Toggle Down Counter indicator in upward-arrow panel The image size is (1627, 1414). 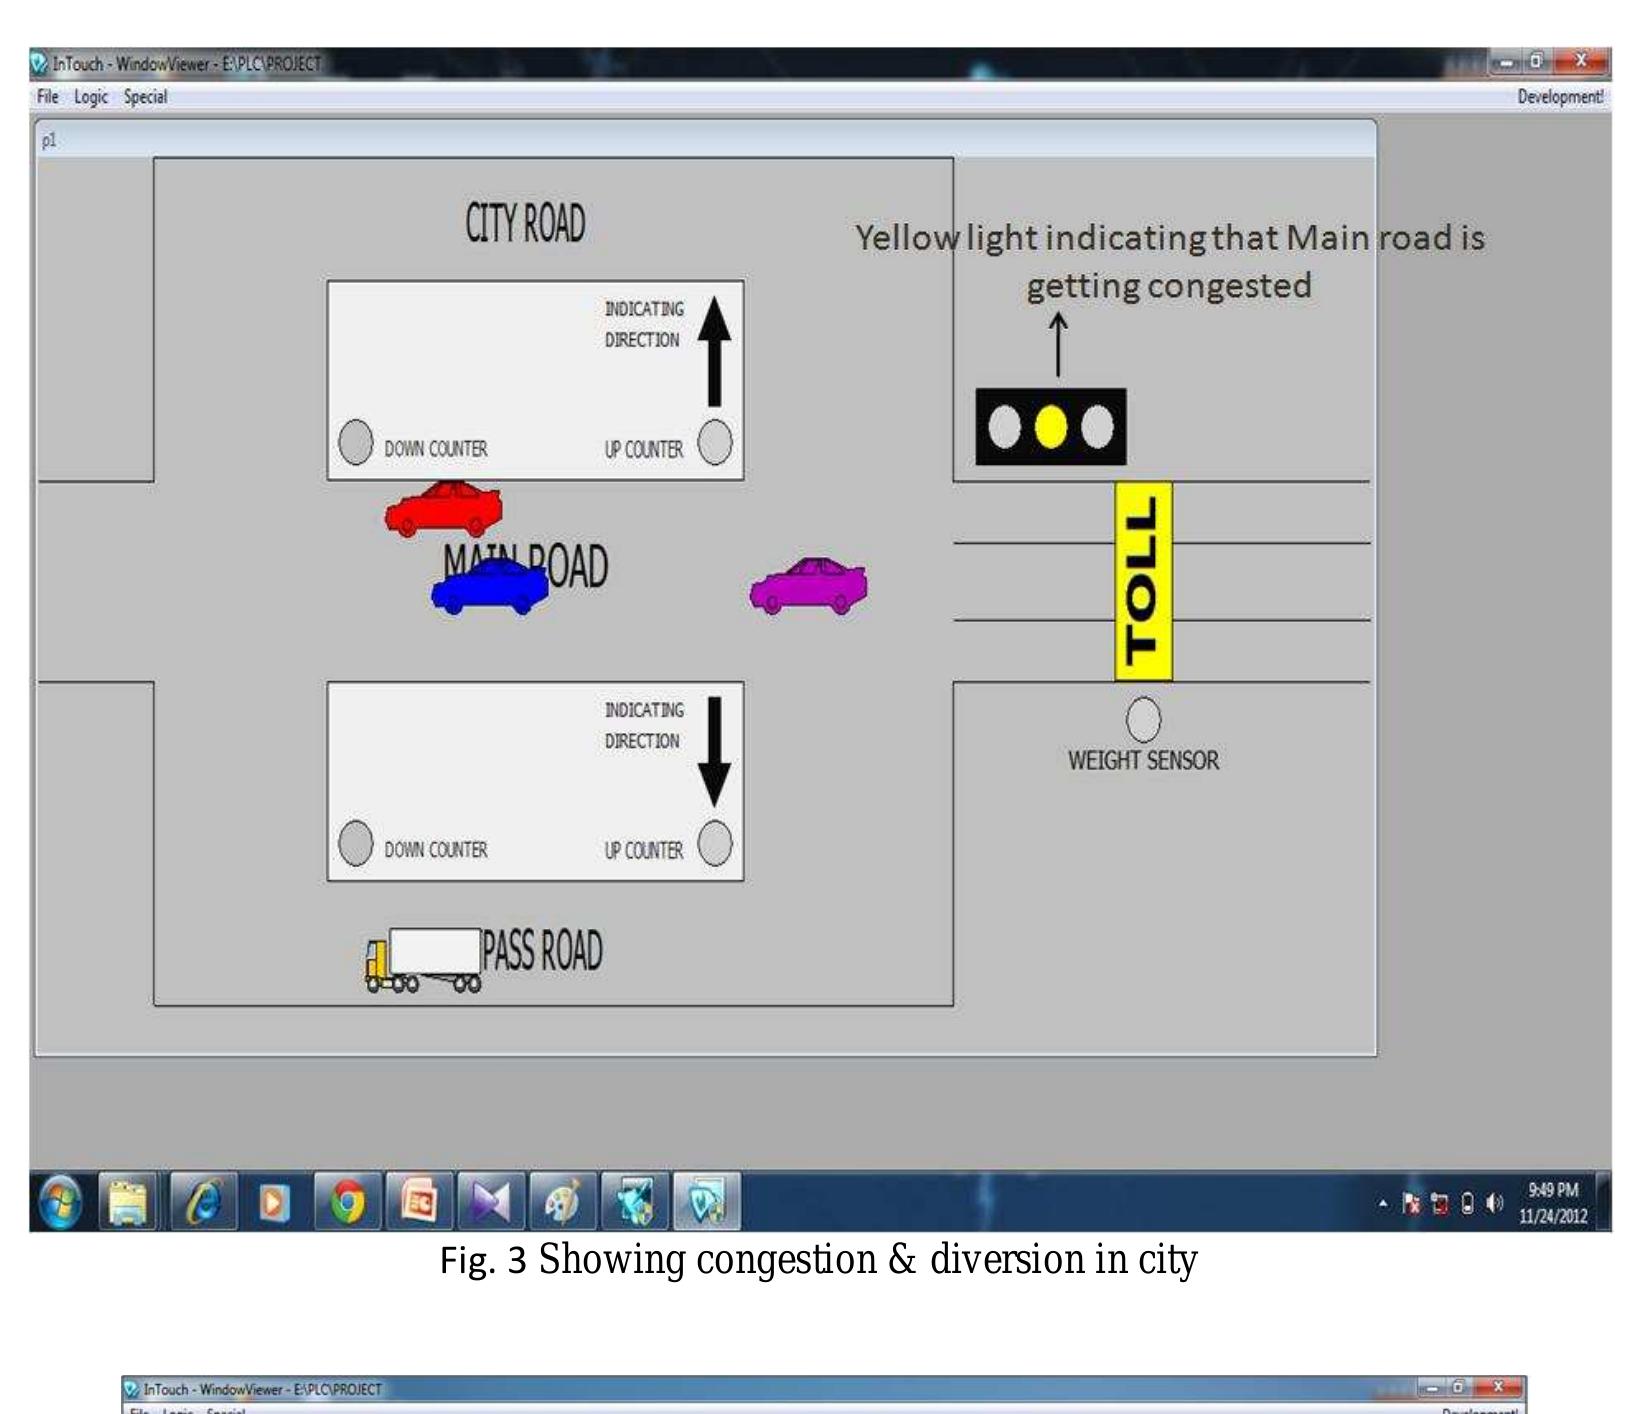coord(355,442)
